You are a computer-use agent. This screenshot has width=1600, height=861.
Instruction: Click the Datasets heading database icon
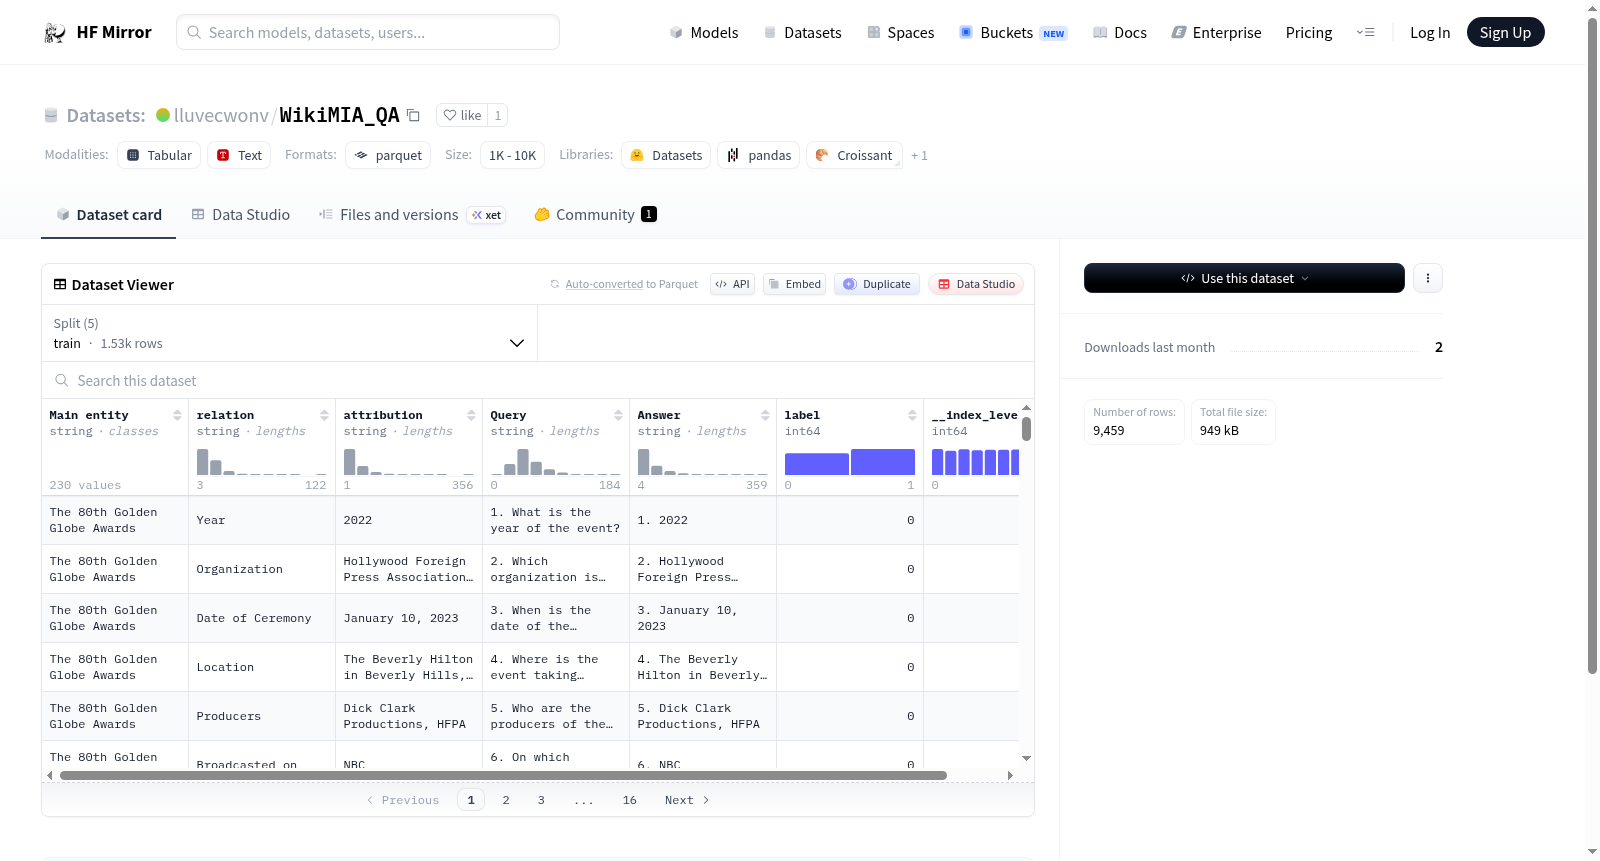51,116
